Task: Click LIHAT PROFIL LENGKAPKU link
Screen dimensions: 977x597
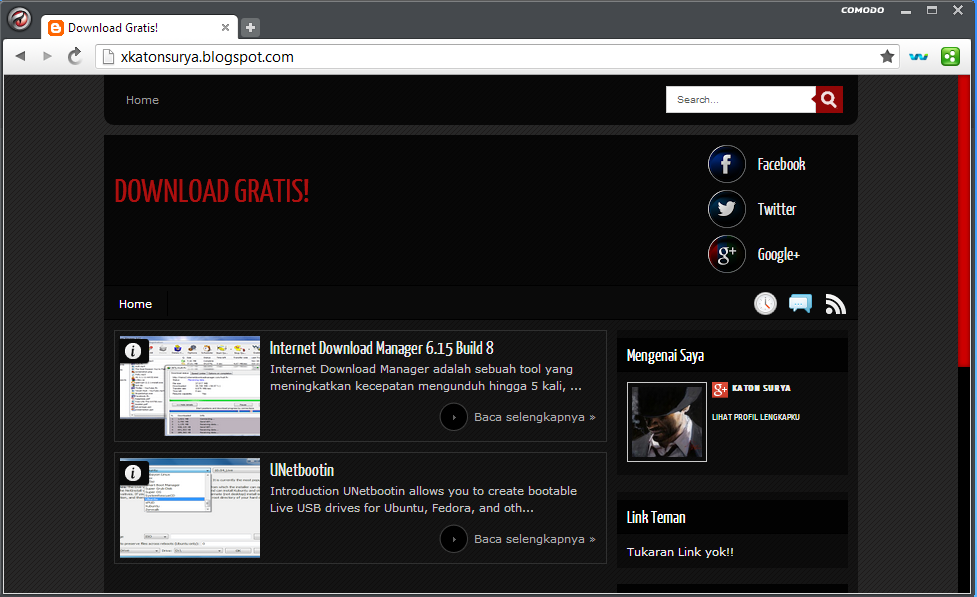Action: (756, 417)
